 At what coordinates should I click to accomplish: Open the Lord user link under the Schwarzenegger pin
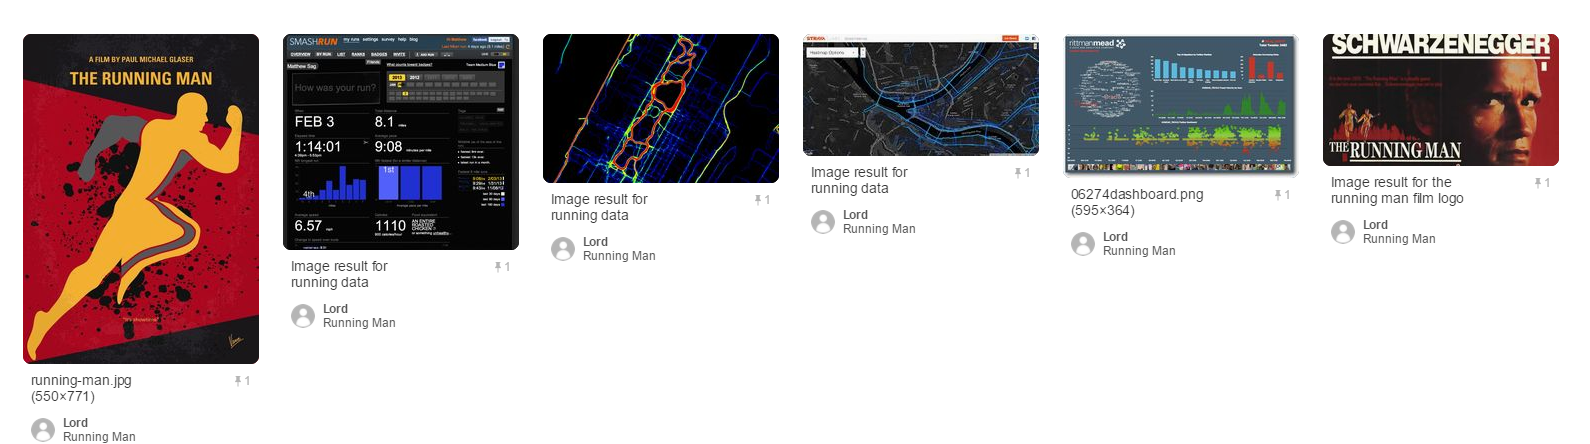1375,225
